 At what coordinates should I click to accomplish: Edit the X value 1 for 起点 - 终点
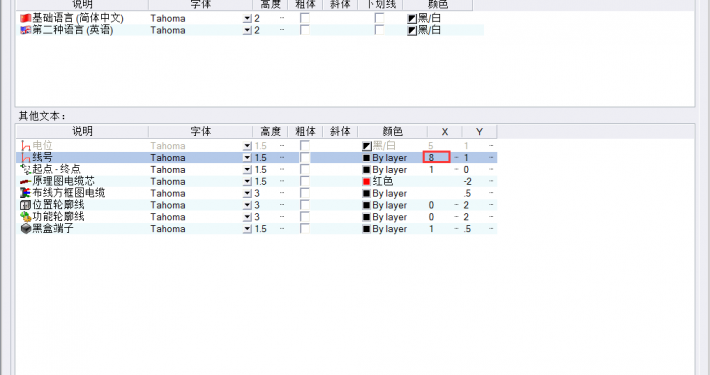431,169
